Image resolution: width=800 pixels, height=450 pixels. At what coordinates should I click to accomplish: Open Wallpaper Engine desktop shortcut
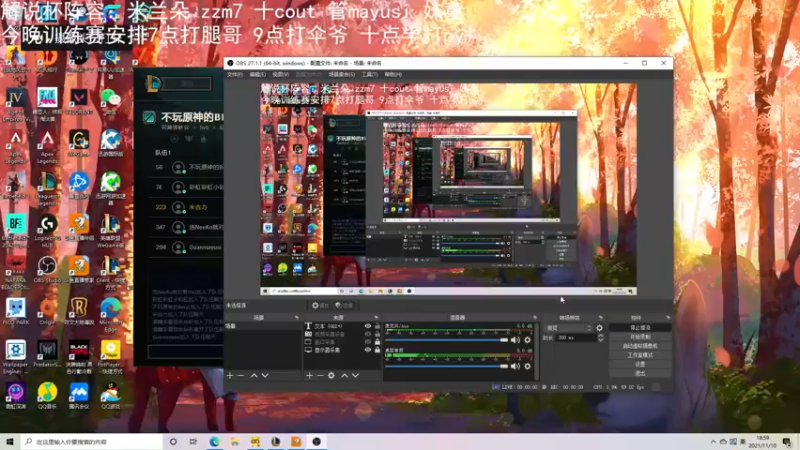coord(15,356)
